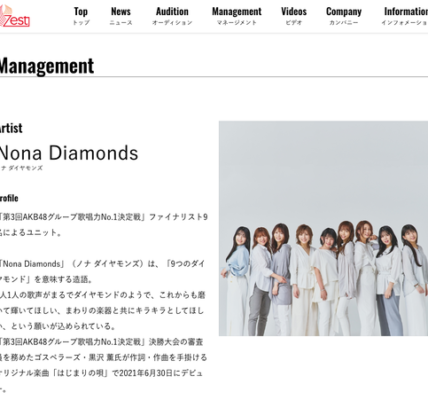Click the Profile section heading
The width and height of the screenshot is (428, 400).
9,198
